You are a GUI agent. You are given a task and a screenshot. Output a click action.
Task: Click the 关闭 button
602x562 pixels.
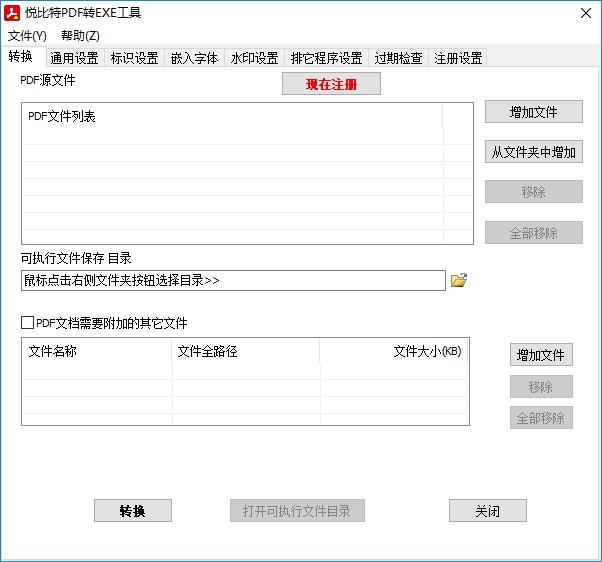coord(487,511)
